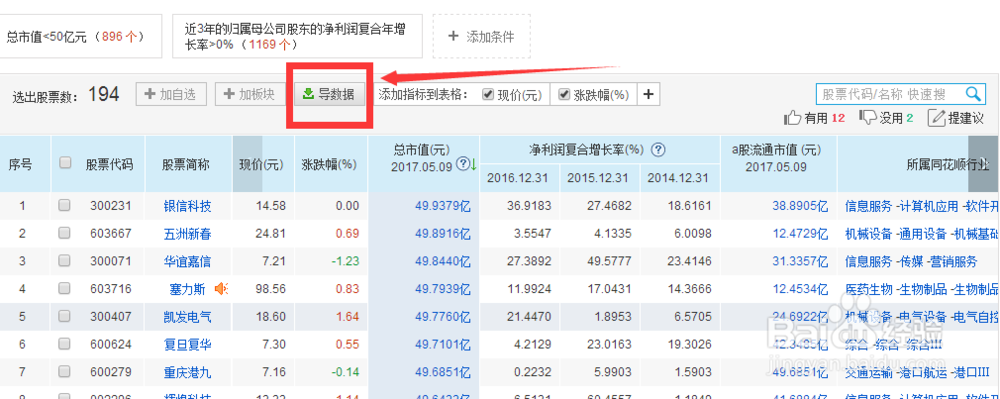Viewport: 1000px width, 399px height.
Task: Click the search magnifier icon
Action: [x=973, y=94]
